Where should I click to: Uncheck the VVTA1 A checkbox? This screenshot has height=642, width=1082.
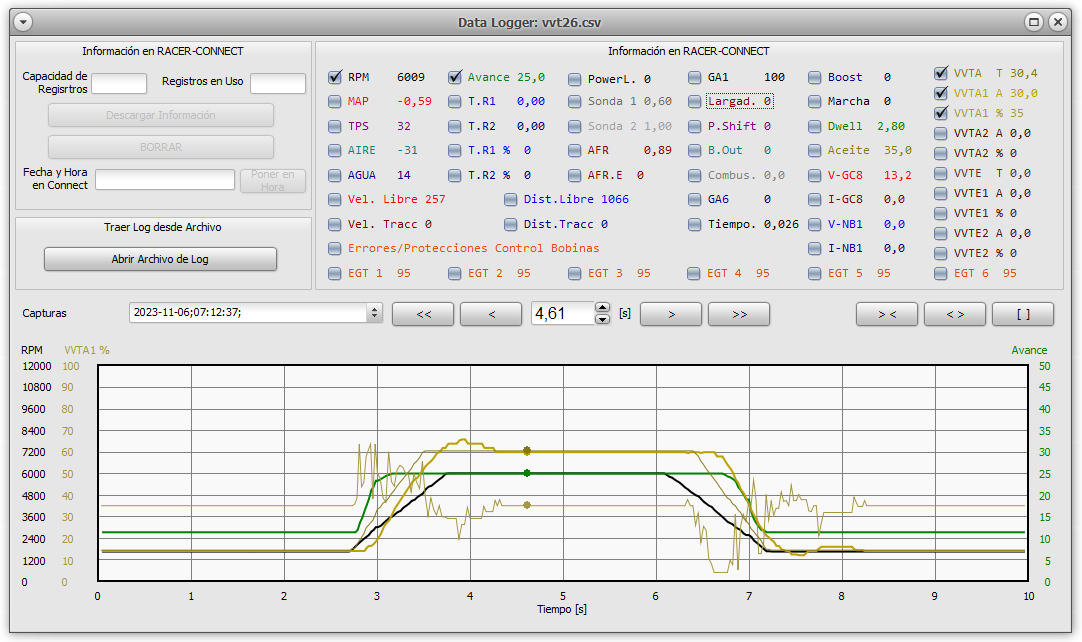pyautogui.click(x=941, y=93)
